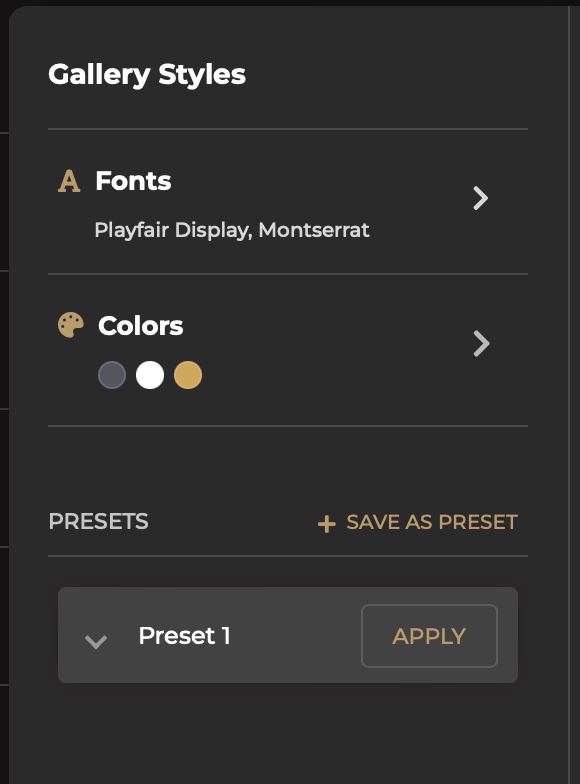Select the Preset 1 card background
This screenshot has height=784, width=580.
288,635
